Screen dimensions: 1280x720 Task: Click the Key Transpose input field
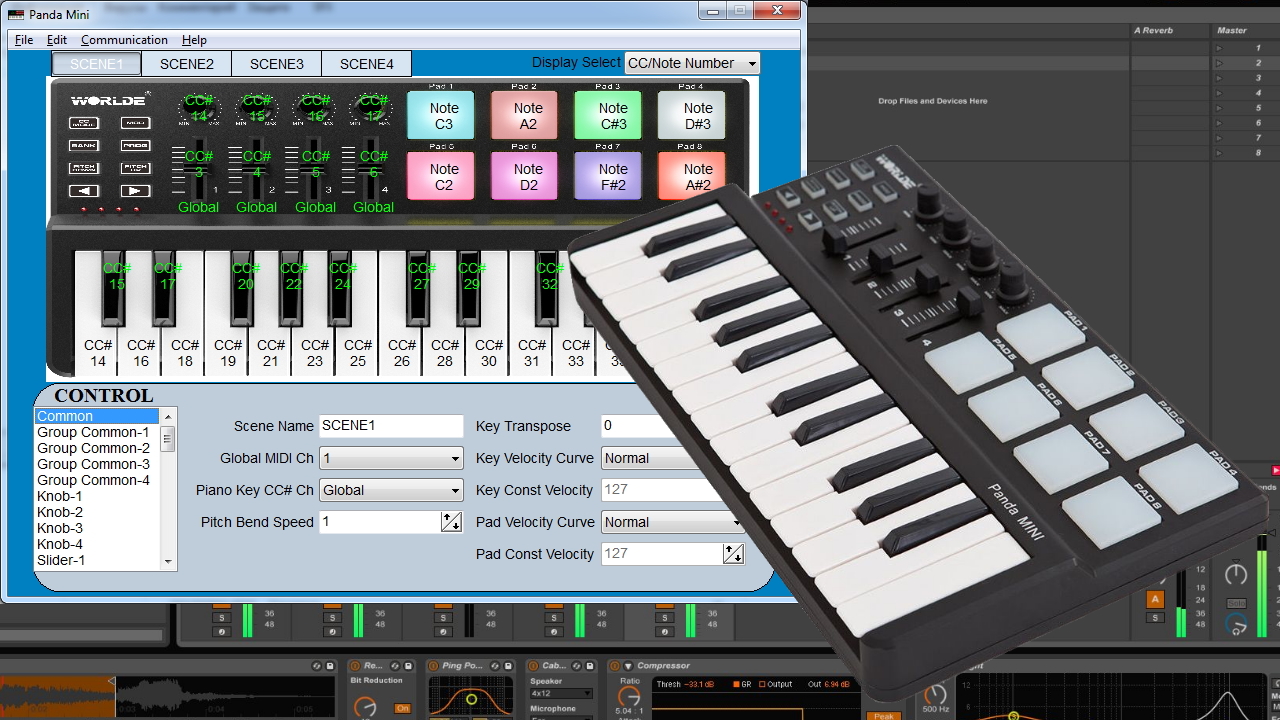click(x=672, y=426)
